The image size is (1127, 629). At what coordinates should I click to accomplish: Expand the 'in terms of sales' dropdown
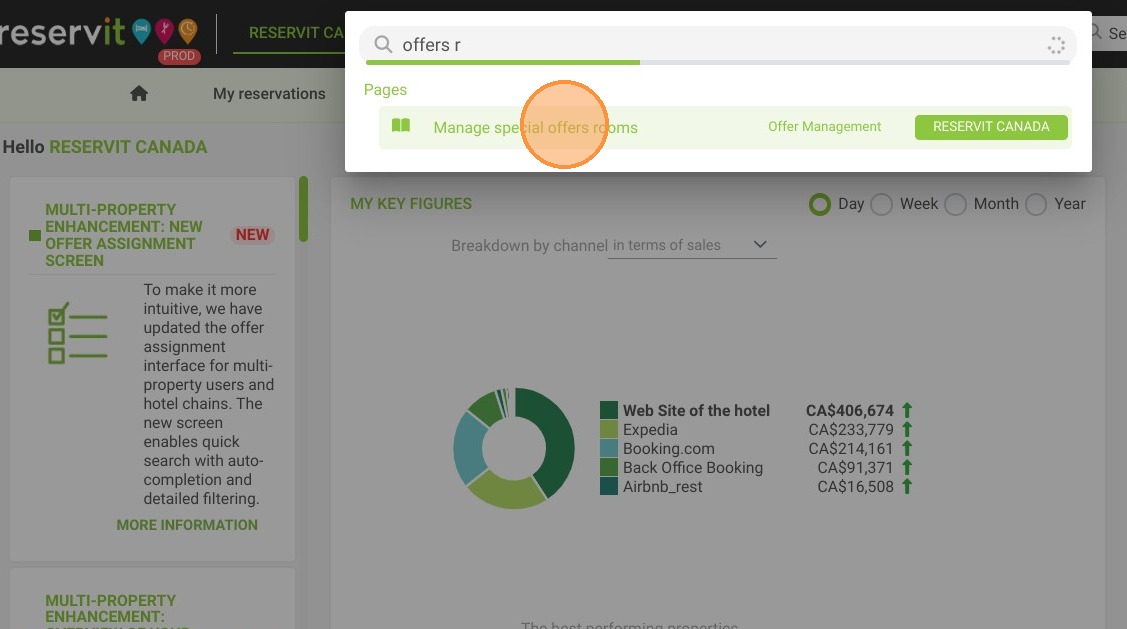coord(692,245)
